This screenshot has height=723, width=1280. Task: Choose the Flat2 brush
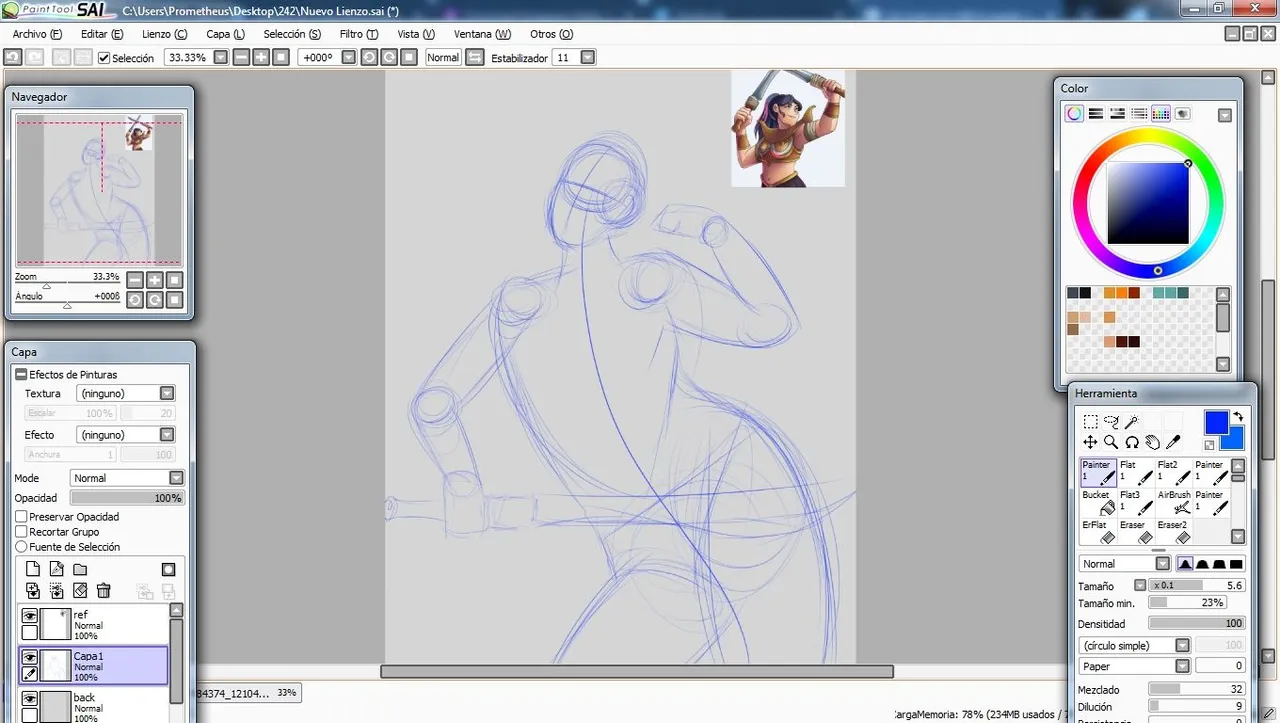point(1174,472)
